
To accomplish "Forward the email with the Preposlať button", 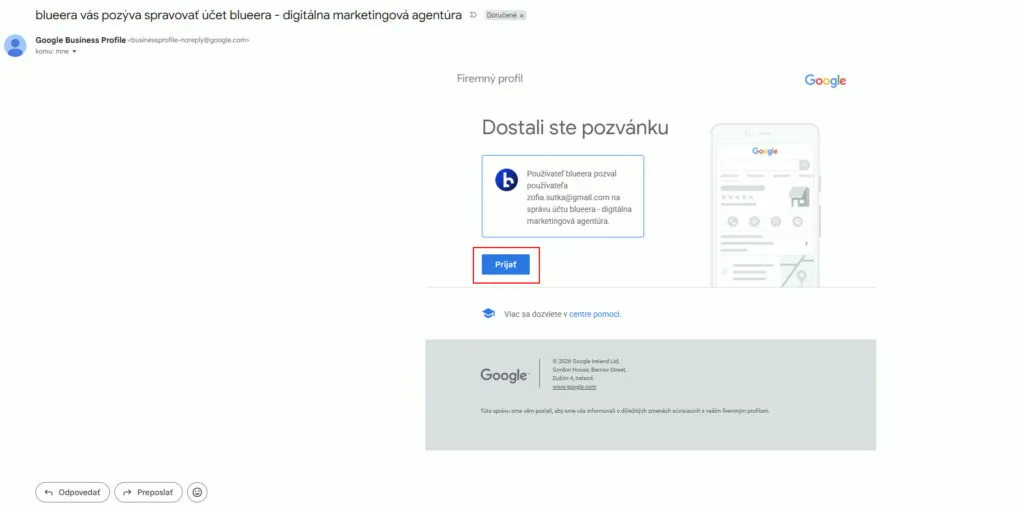I will pos(148,492).
